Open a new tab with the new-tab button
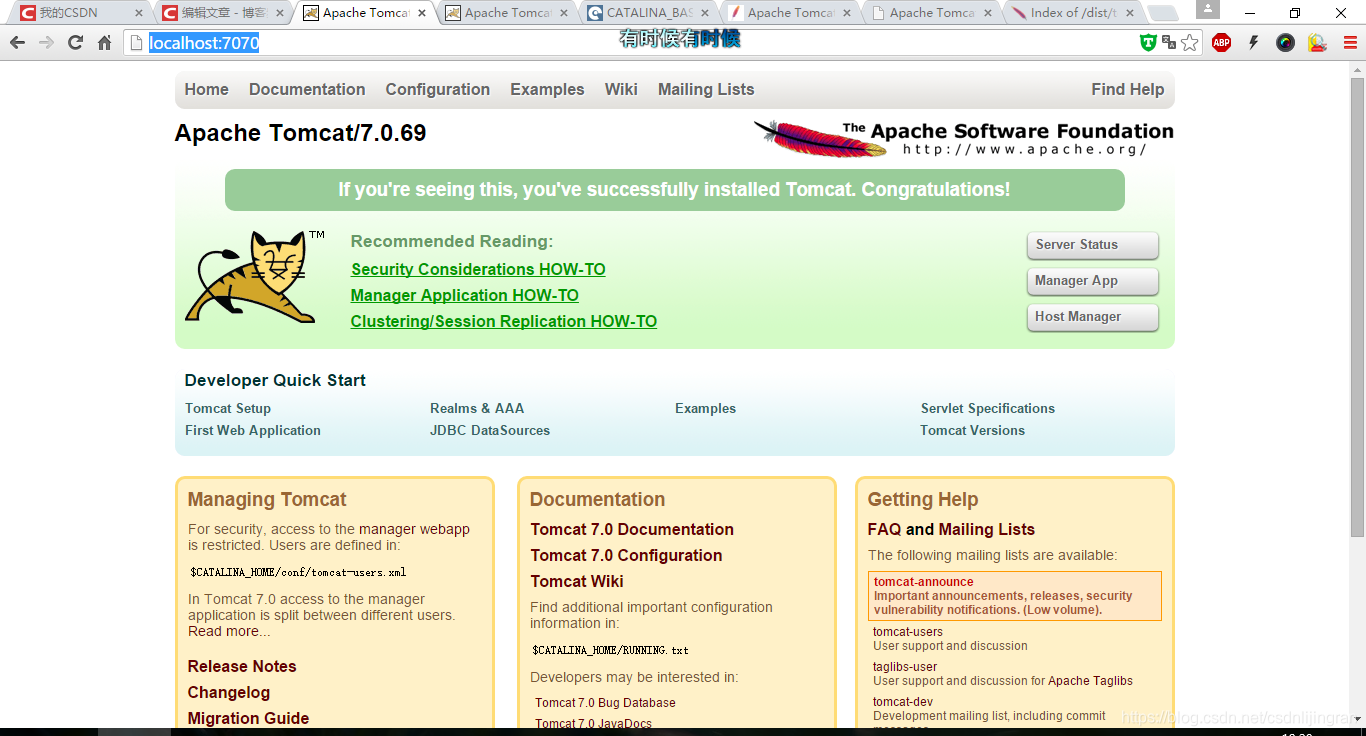The width and height of the screenshot is (1366, 736). coord(1162,13)
